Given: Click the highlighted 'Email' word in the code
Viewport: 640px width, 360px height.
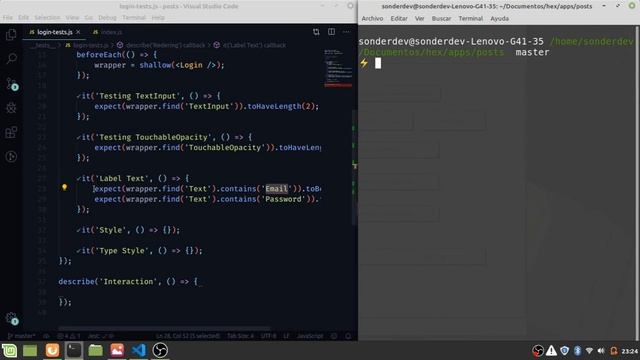Looking at the screenshot, I should (x=276, y=189).
